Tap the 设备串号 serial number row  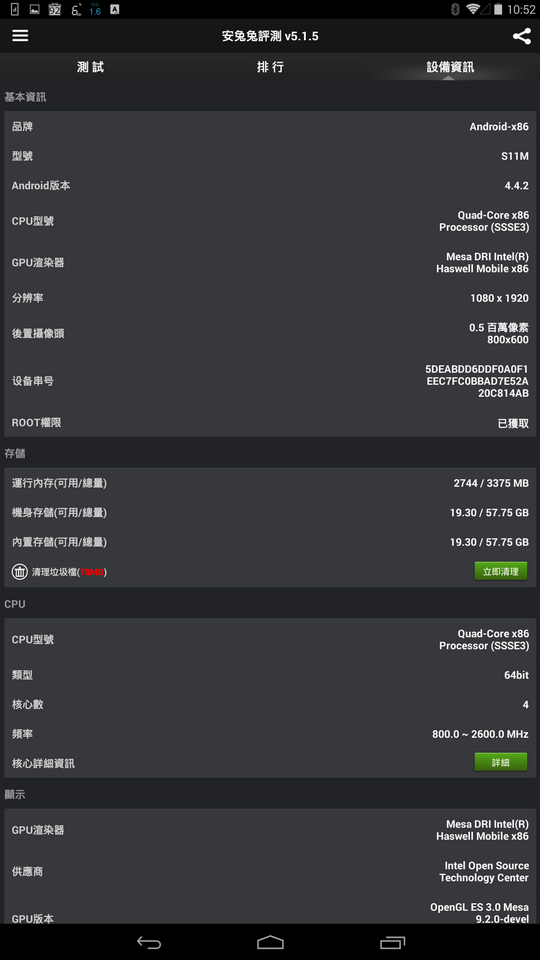[270, 381]
